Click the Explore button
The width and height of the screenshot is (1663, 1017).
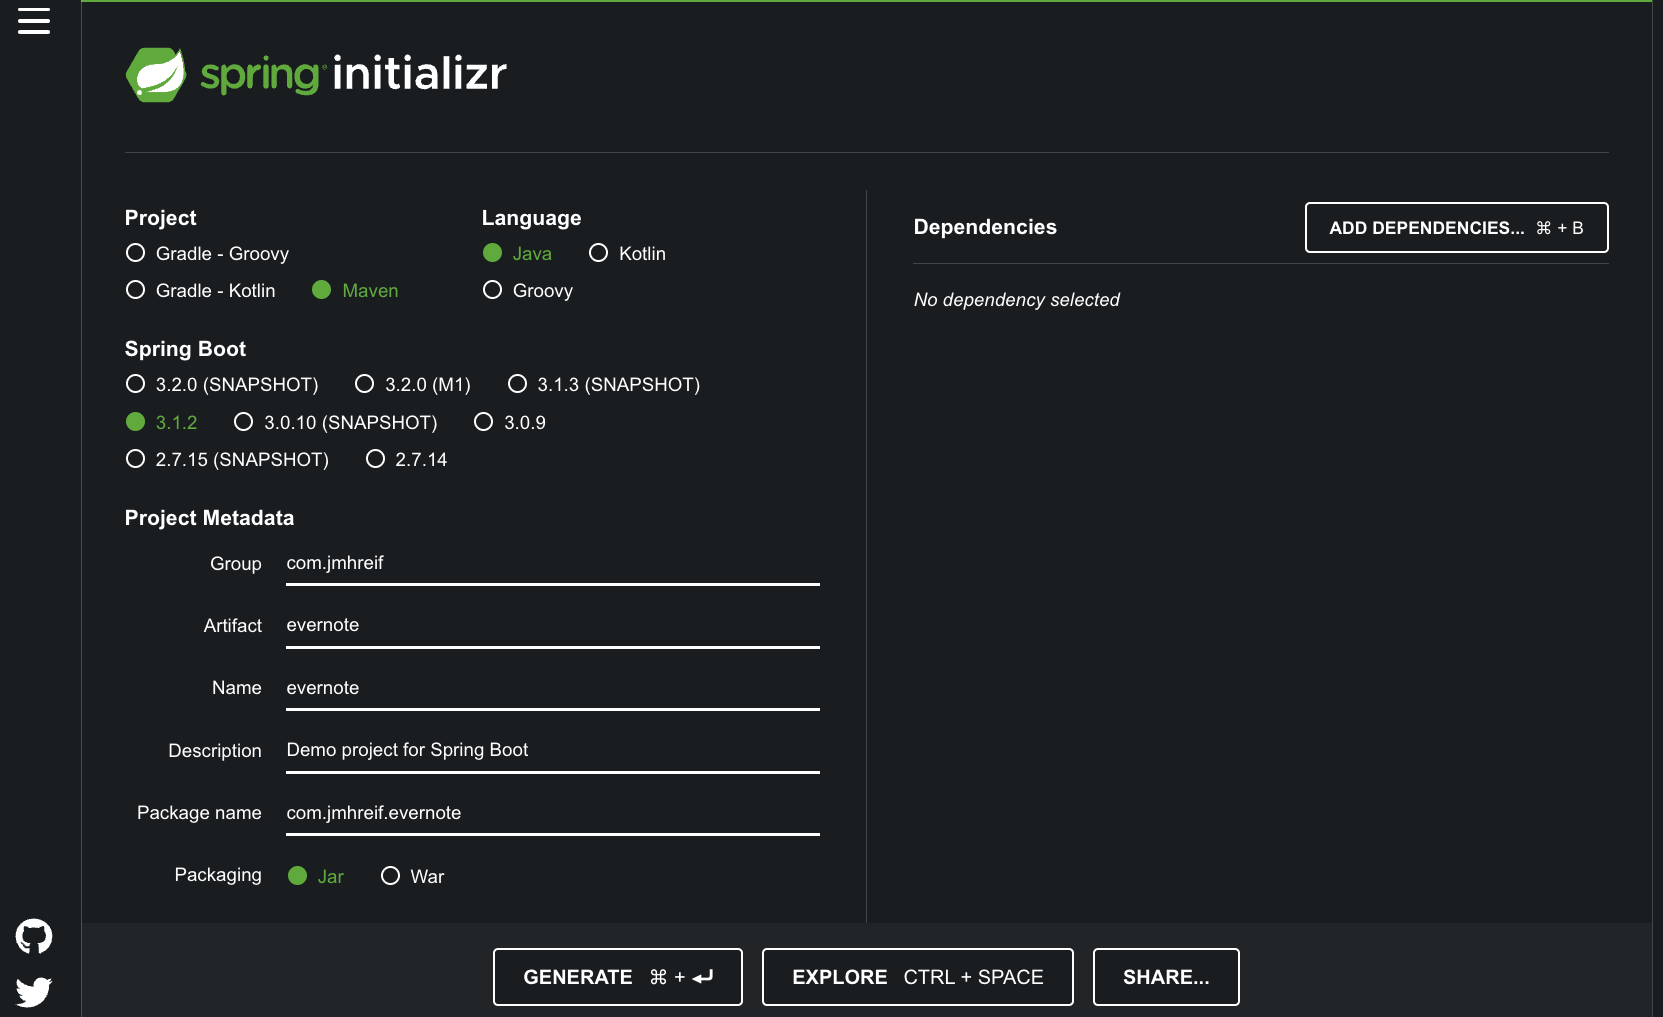[x=918, y=977]
